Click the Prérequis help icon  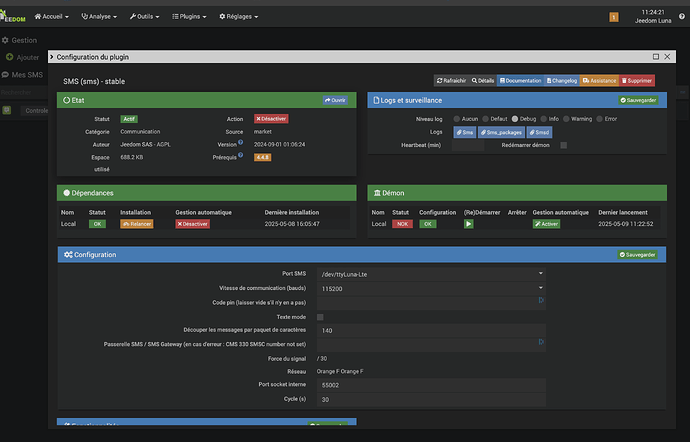241,155
